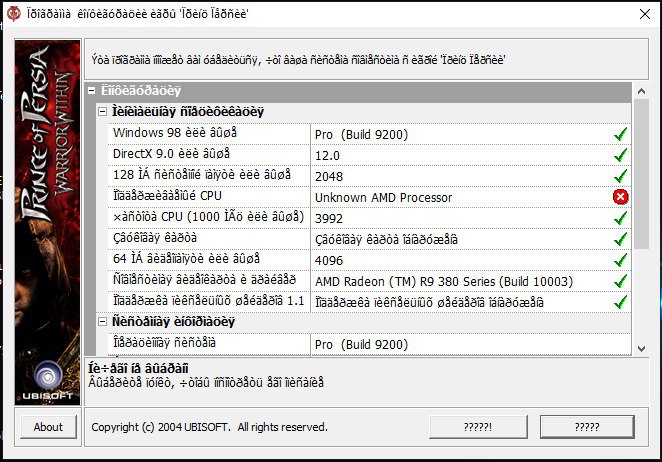Collapse the top-level gray section header

(91, 90)
